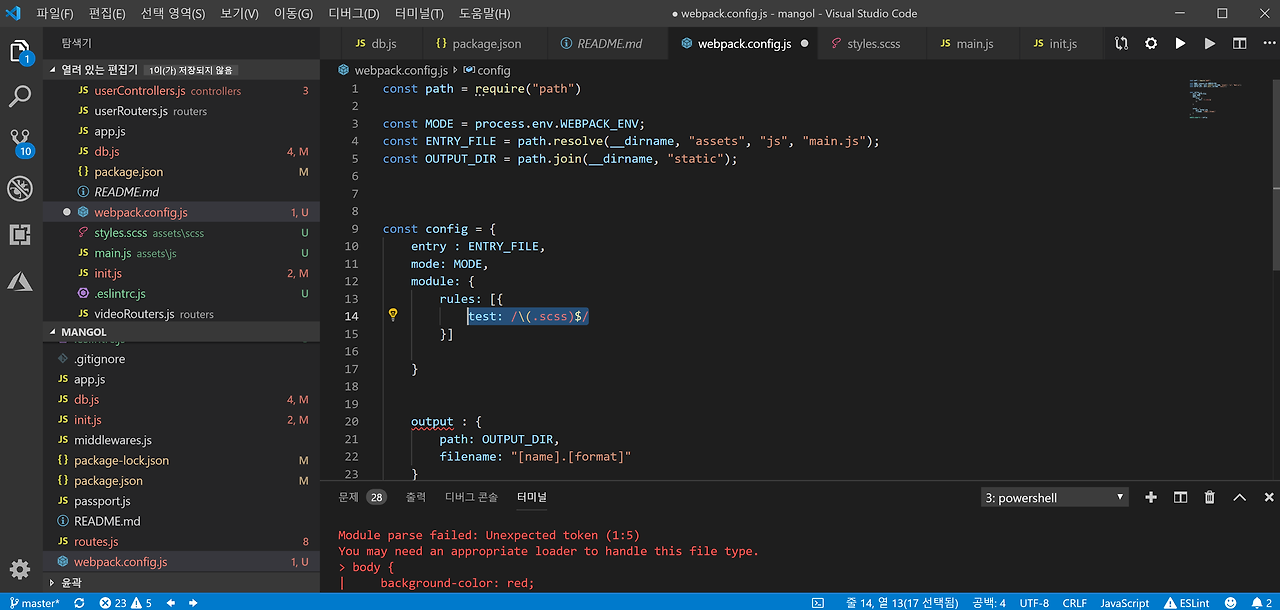Toggle ESLint status in status bar
This screenshot has width=1280, height=610.
coord(1187,603)
